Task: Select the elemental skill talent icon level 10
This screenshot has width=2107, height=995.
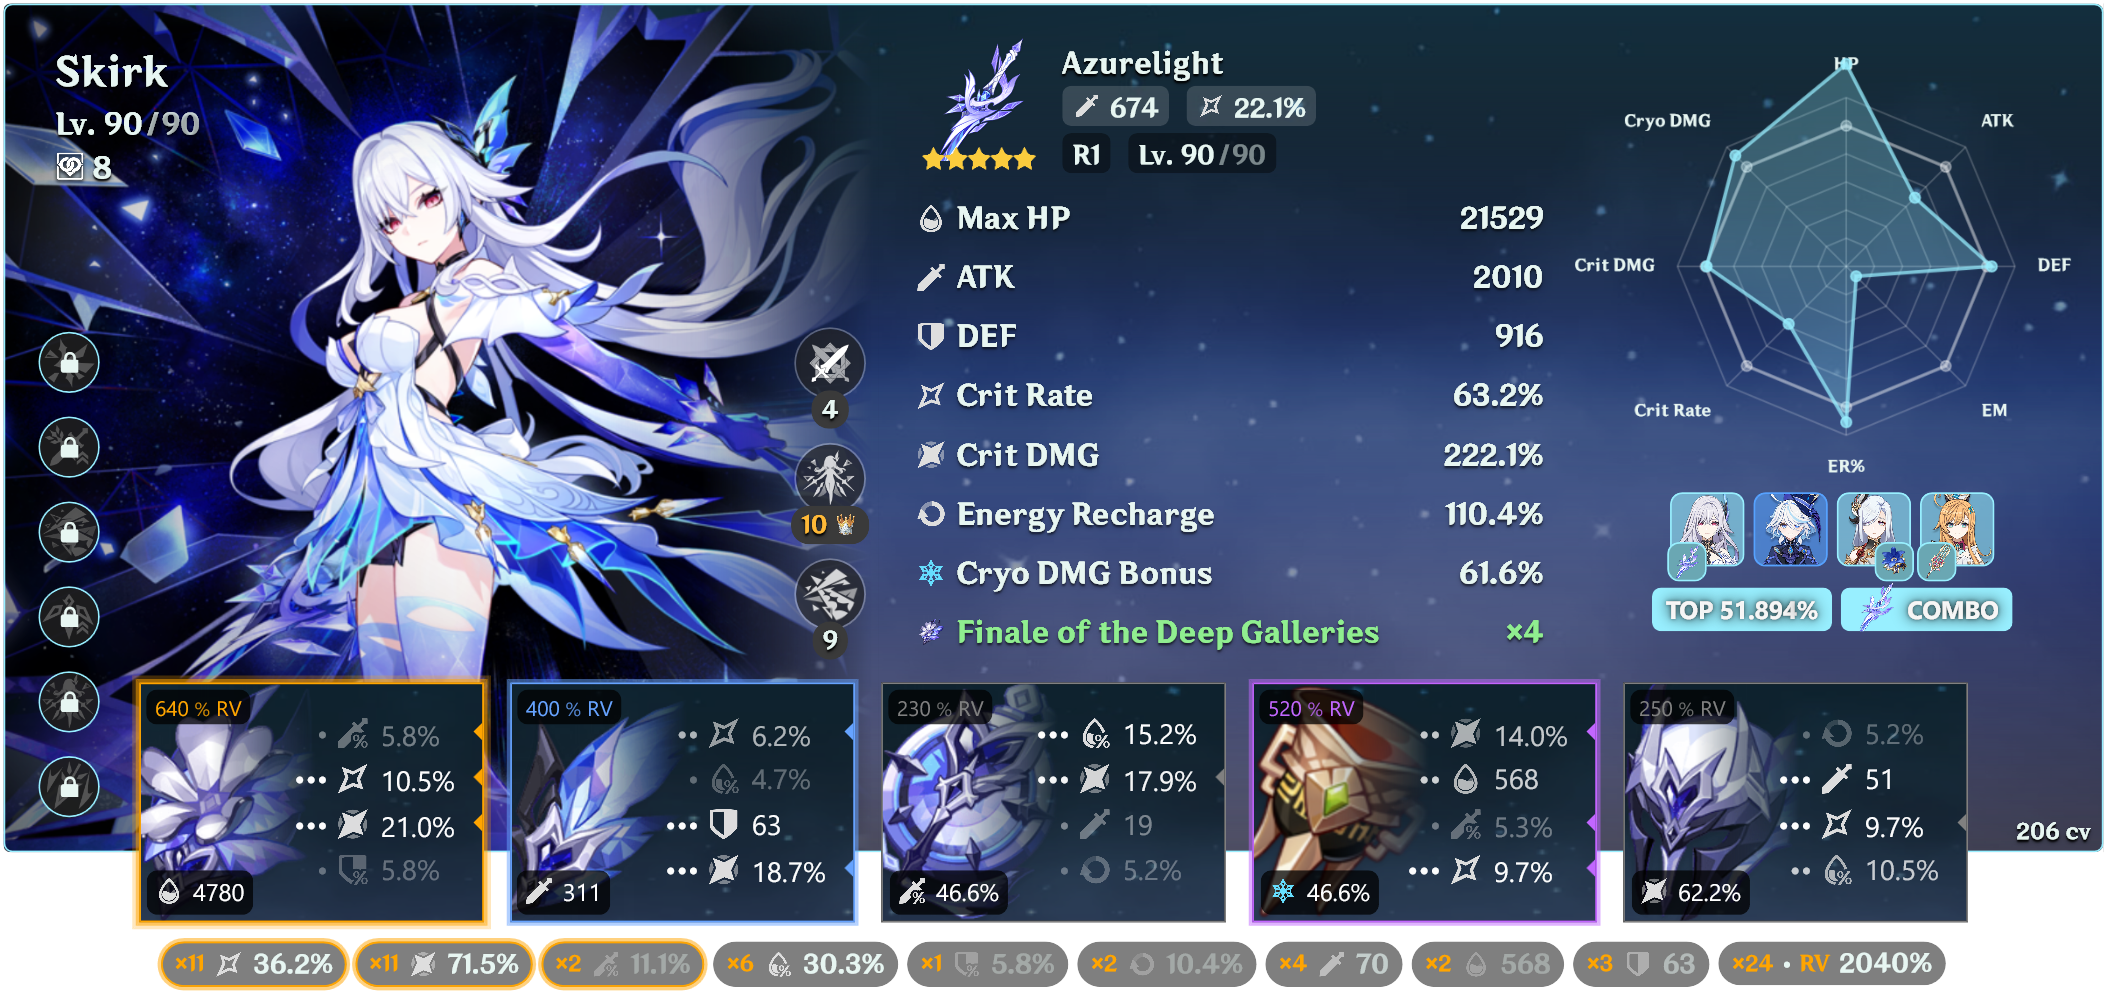Action: point(829,478)
